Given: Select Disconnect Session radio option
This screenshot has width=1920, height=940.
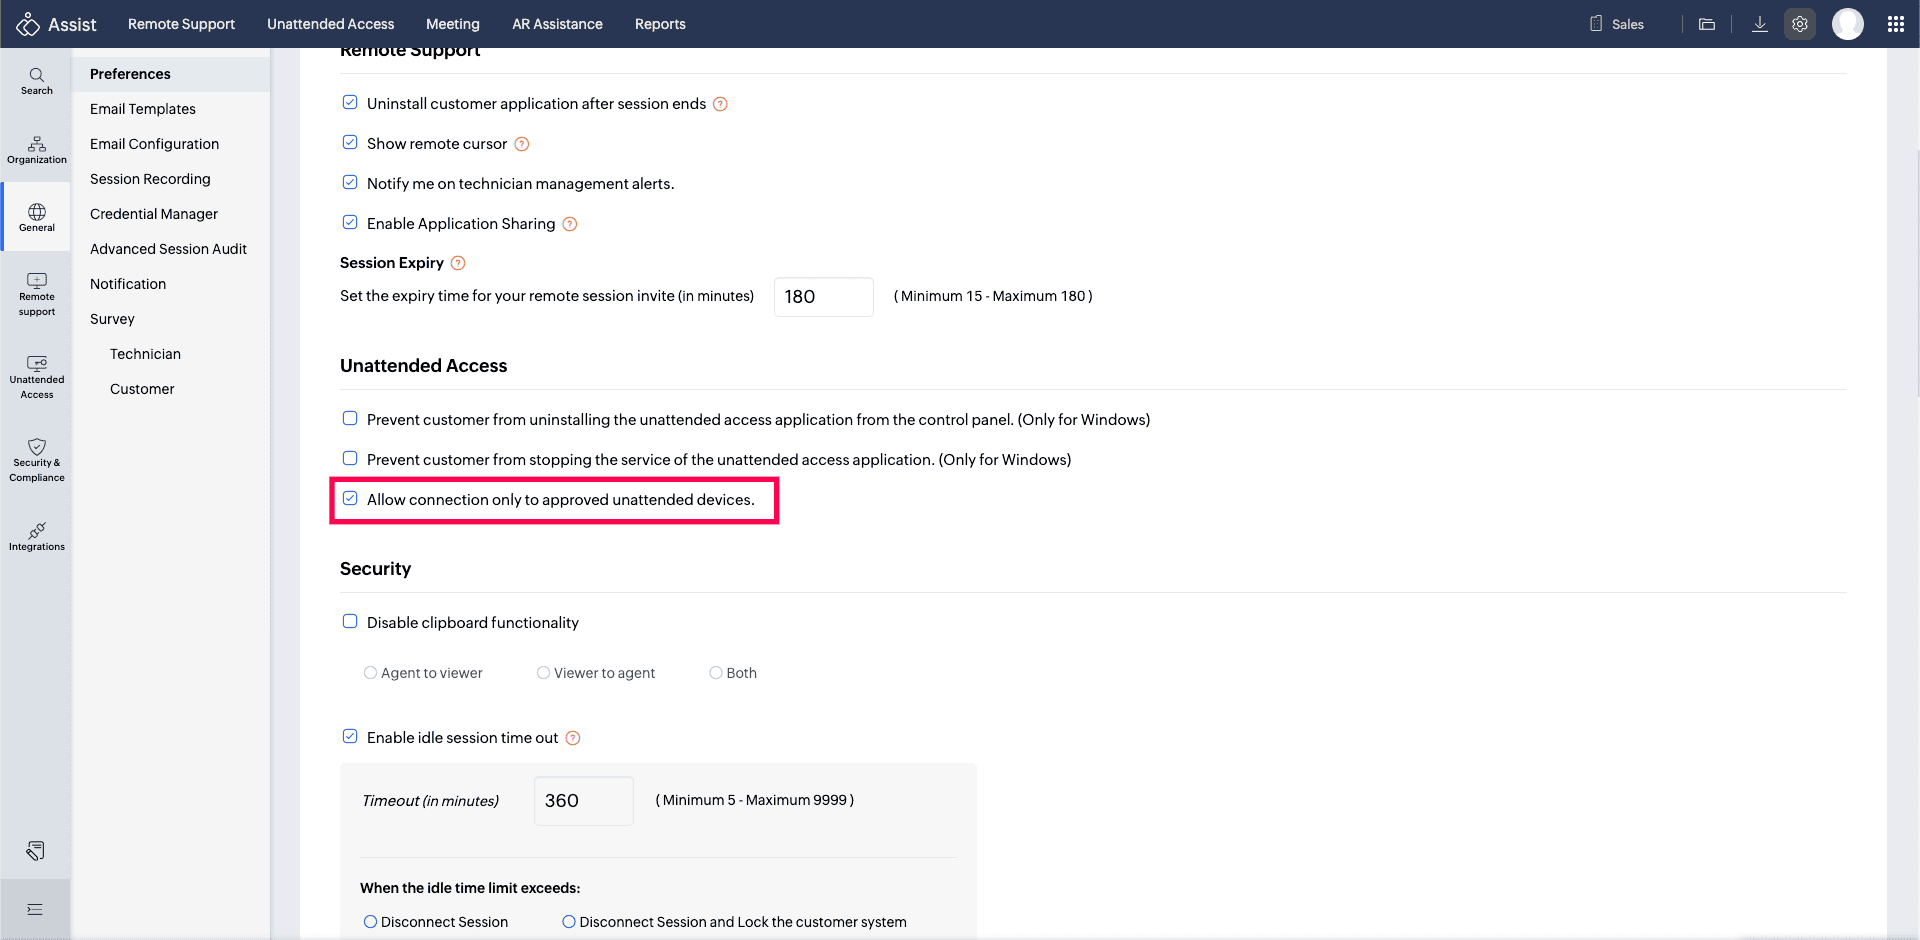Looking at the screenshot, I should click(x=371, y=922).
